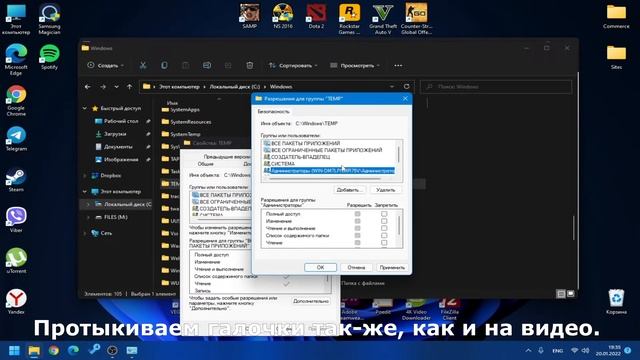Open the uTorrent desktop shortcut
Image resolution: width=640 pixels, height=360 pixels.
click(16, 260)
